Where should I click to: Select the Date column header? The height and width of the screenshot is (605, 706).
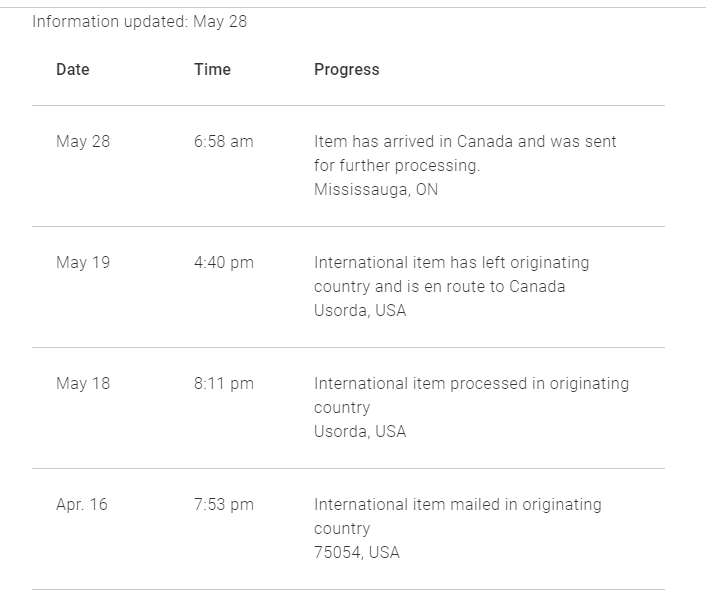[x=73, y=69]
